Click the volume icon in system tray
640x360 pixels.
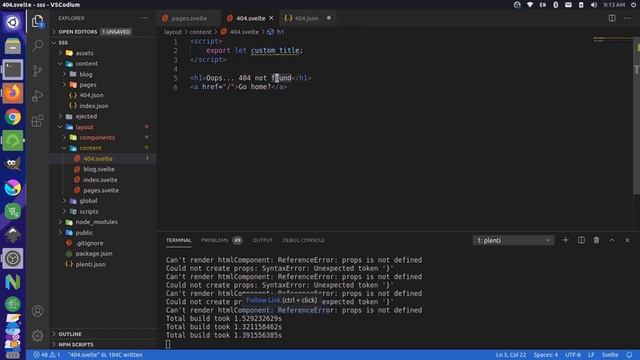[x=593, y=4]
